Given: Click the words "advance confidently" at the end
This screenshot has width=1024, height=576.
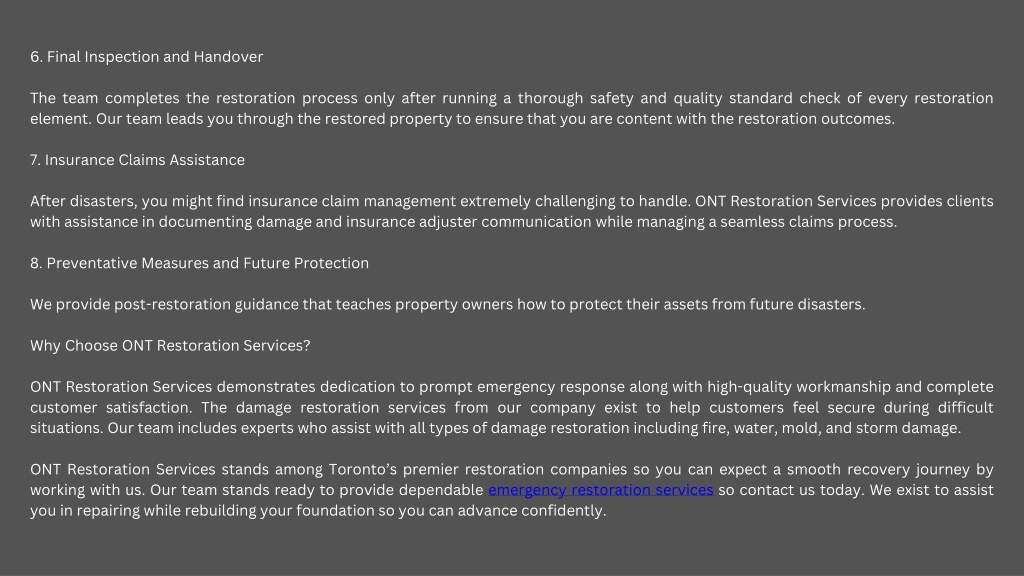Looking at the screenshot, I should tap(531, 511).
